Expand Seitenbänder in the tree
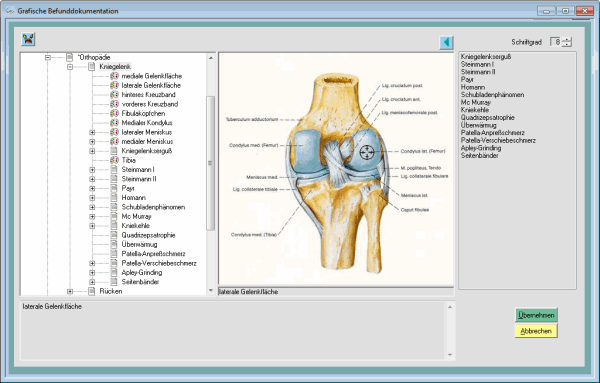Screen dimensions: 600x383 point(92,282)
